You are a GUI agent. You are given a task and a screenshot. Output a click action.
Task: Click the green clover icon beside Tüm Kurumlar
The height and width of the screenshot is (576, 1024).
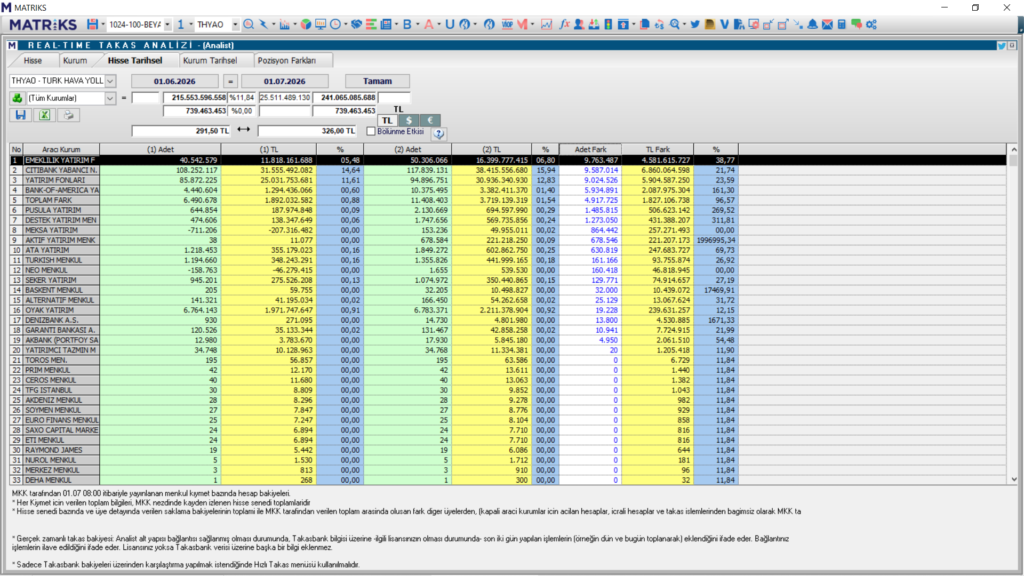(x=17, y=98)
